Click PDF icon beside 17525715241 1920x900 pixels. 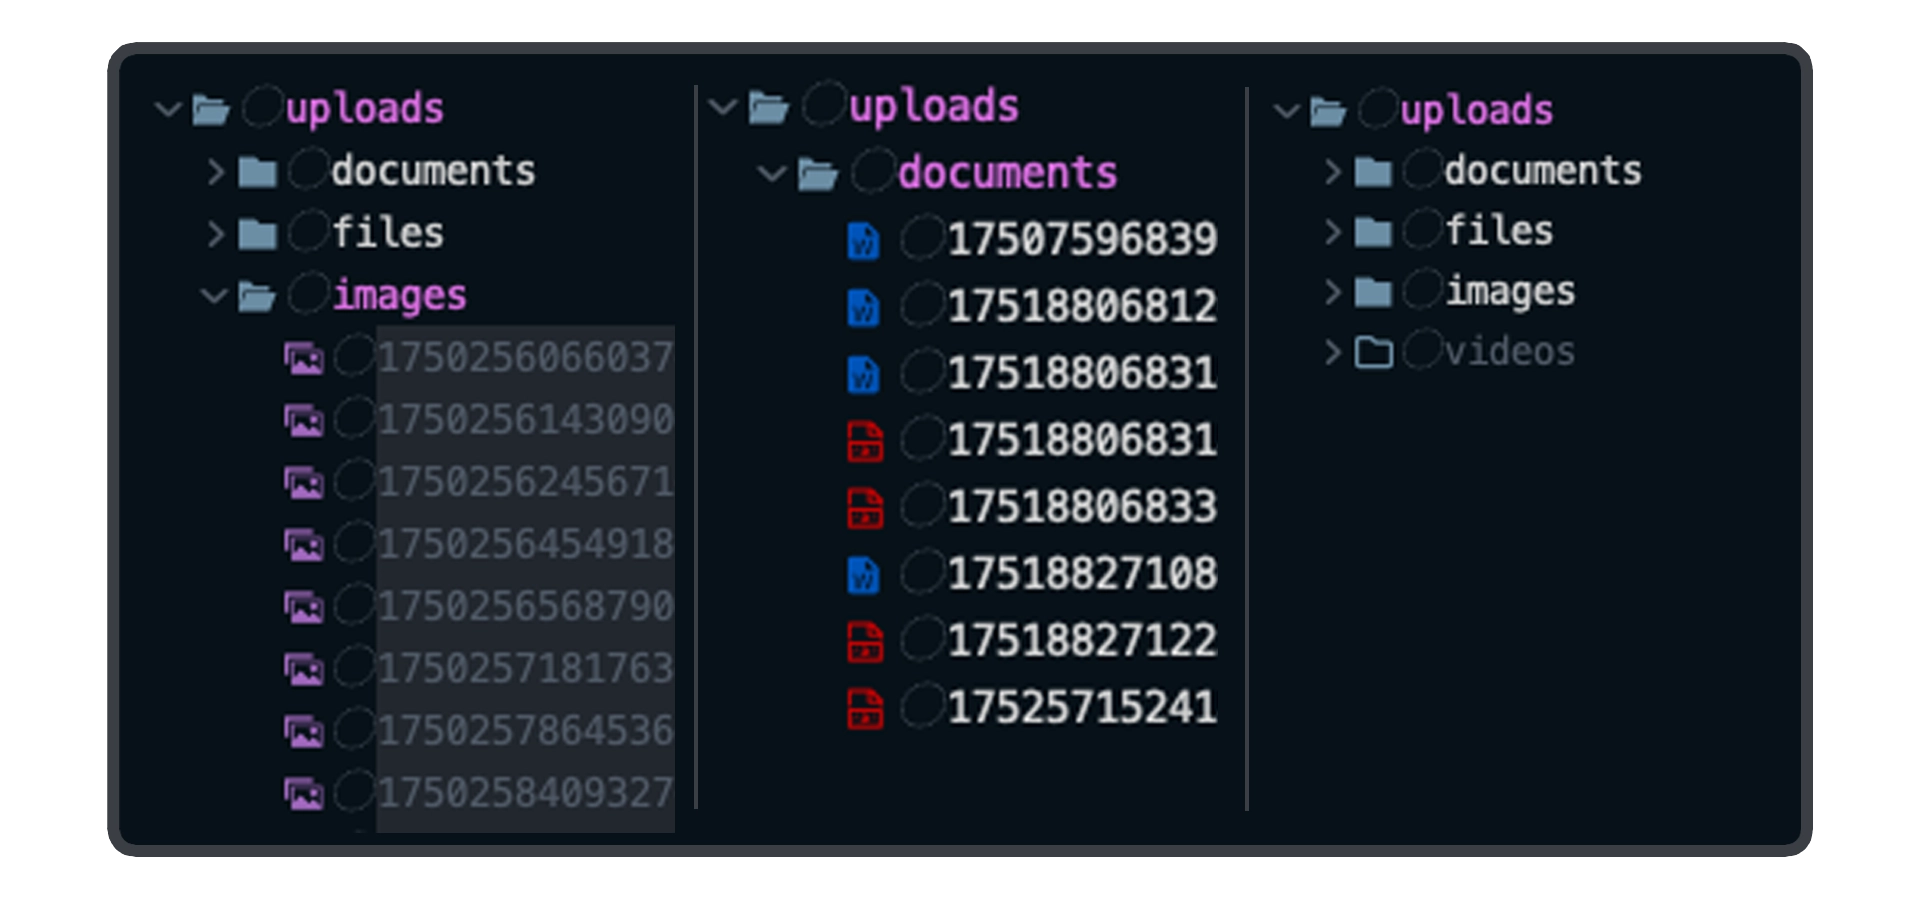865,708
